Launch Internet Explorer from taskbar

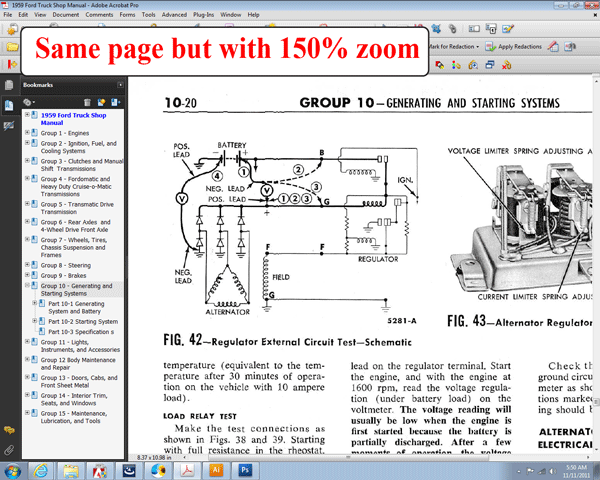(40, 471)
